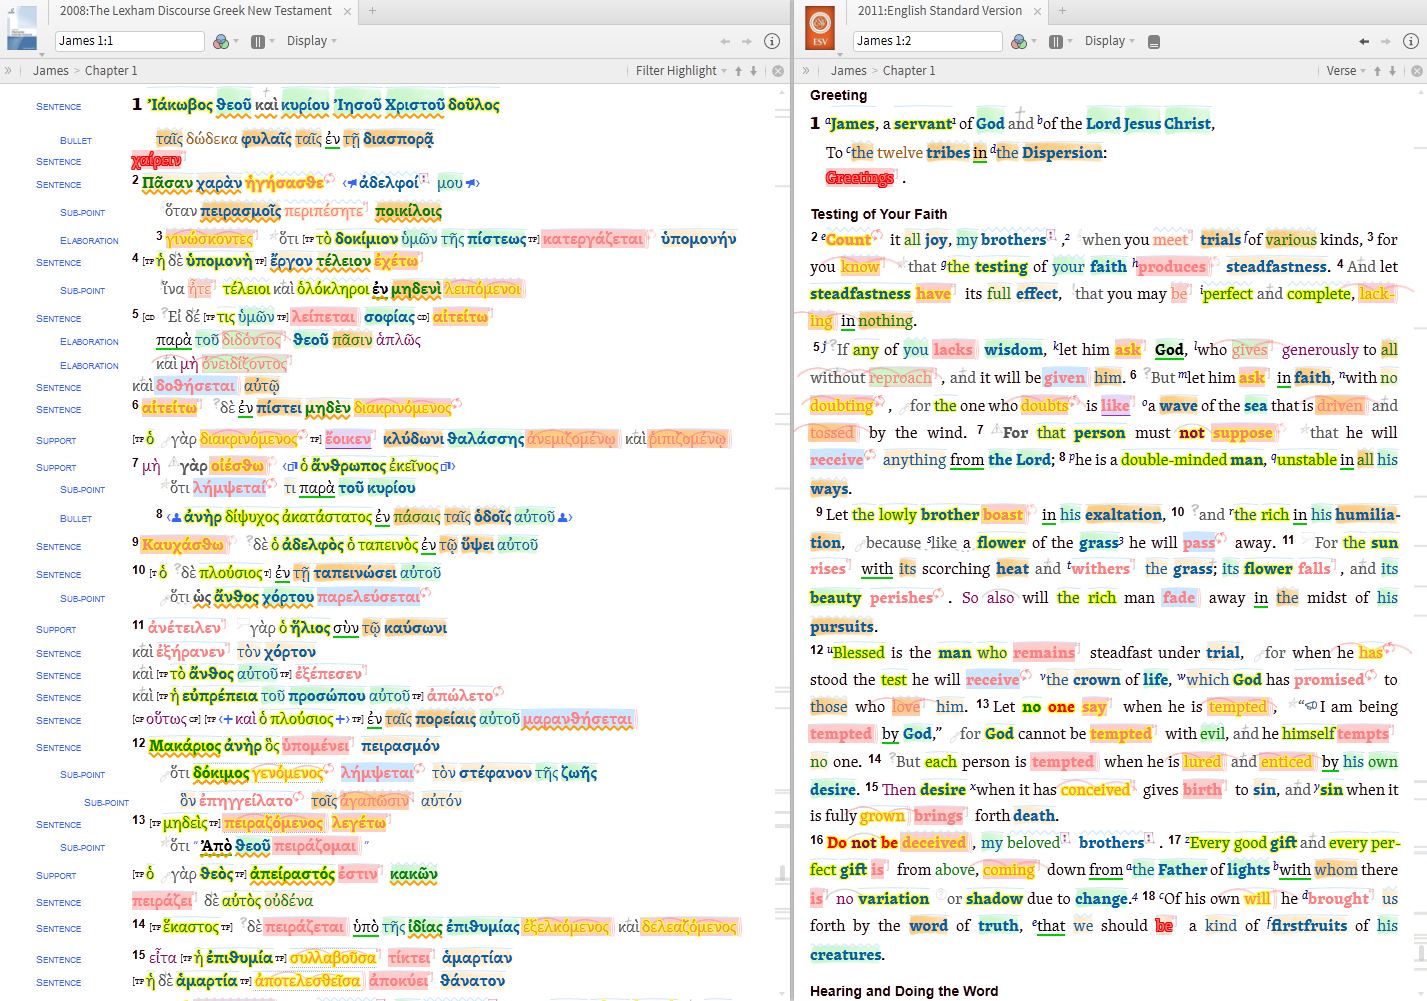The width and height of the screenshot is (1427, 1001).
Task: Click the word wisdom in ESV verse 5
Action: (1013, 350)
